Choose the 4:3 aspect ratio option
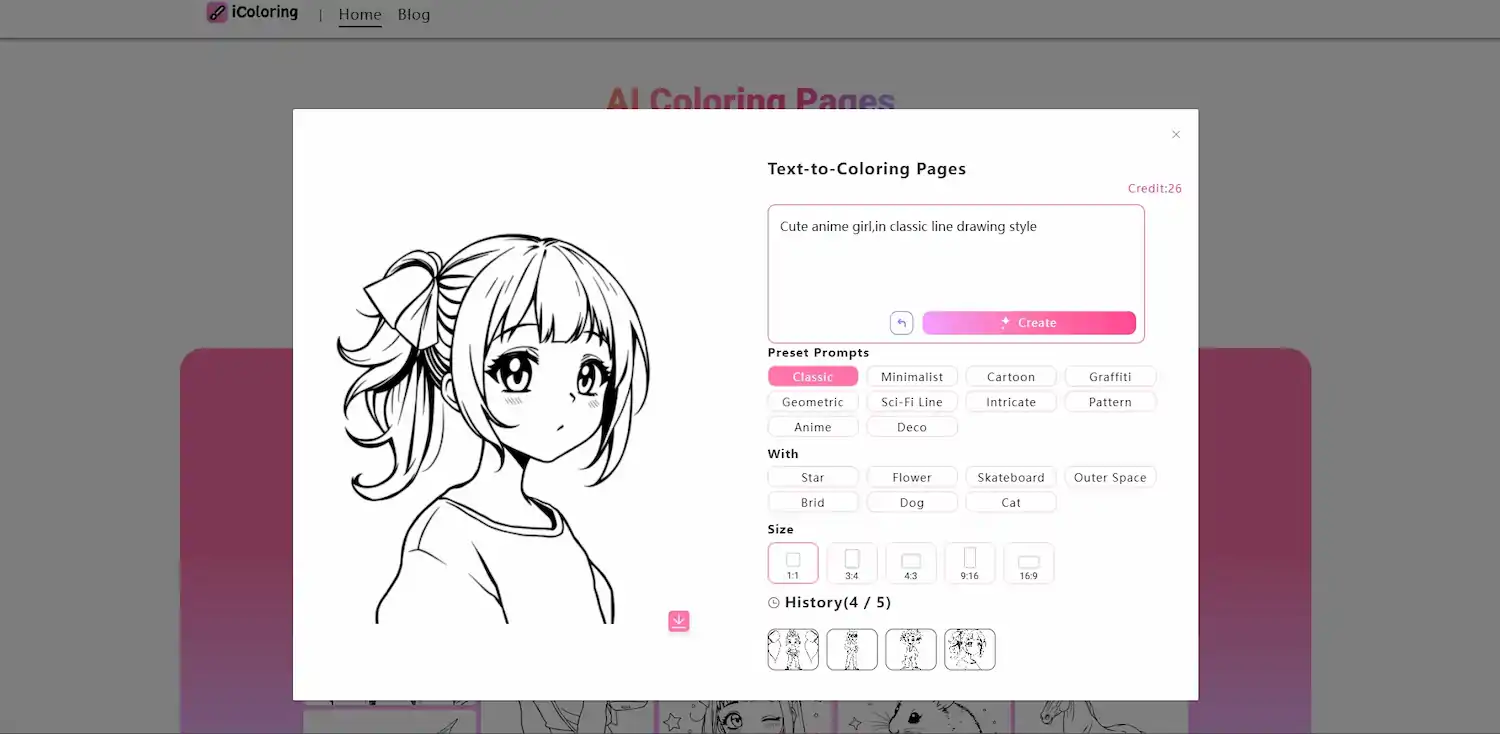The height and width of the screenshot is (734, 1500). 911,563
